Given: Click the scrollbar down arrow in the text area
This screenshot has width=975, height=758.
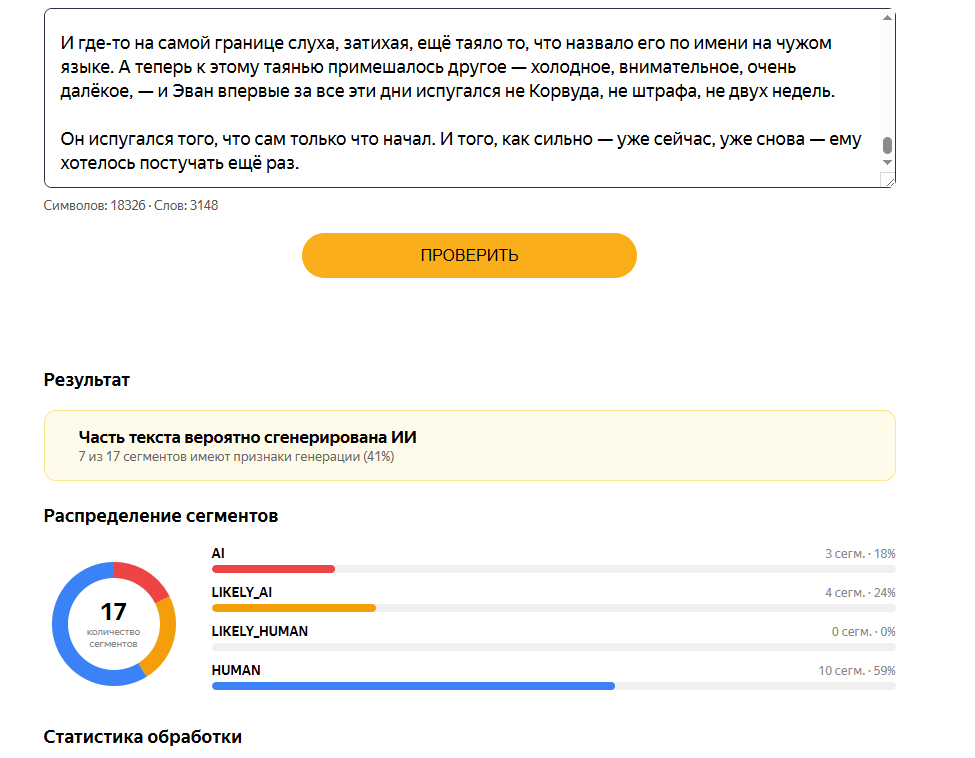Looking at the screenshot, I should point(887,162).
